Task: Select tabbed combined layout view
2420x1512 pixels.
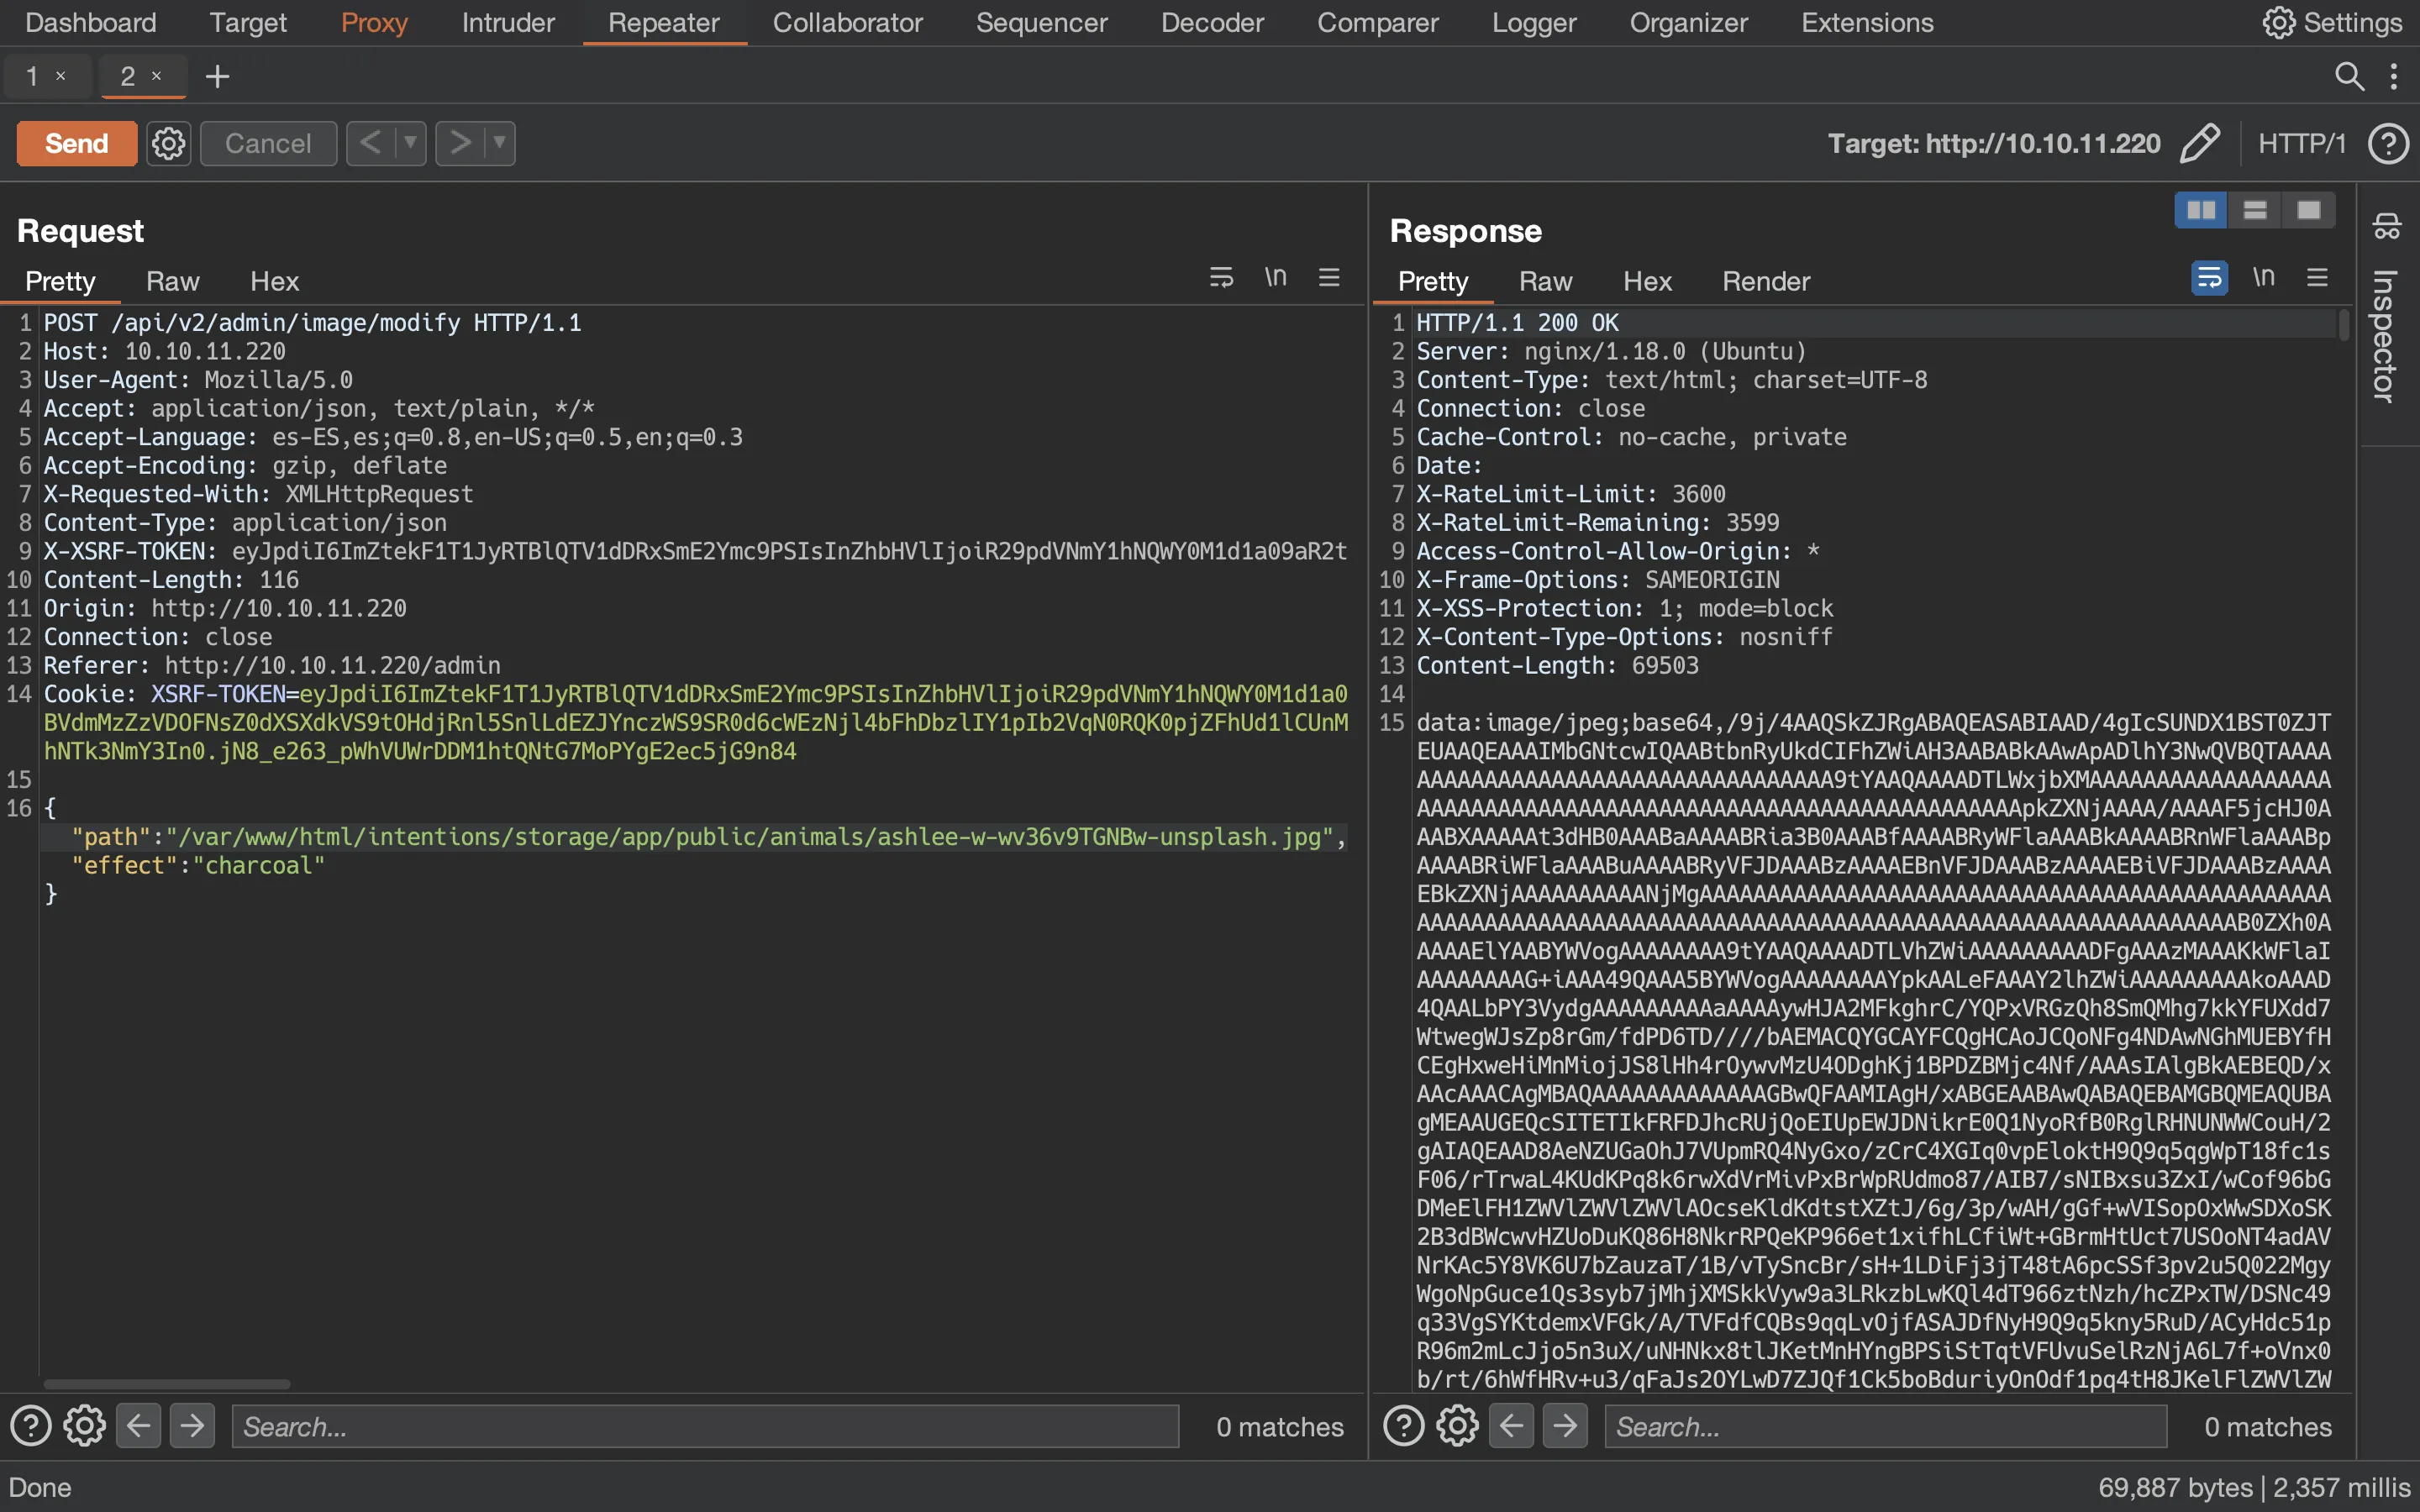Action: pos(2309,210)
